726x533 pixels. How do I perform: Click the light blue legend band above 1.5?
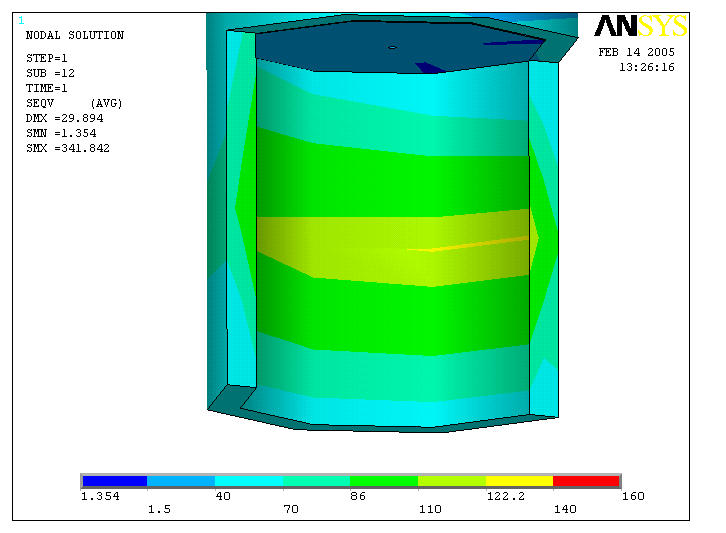(181, 481)
